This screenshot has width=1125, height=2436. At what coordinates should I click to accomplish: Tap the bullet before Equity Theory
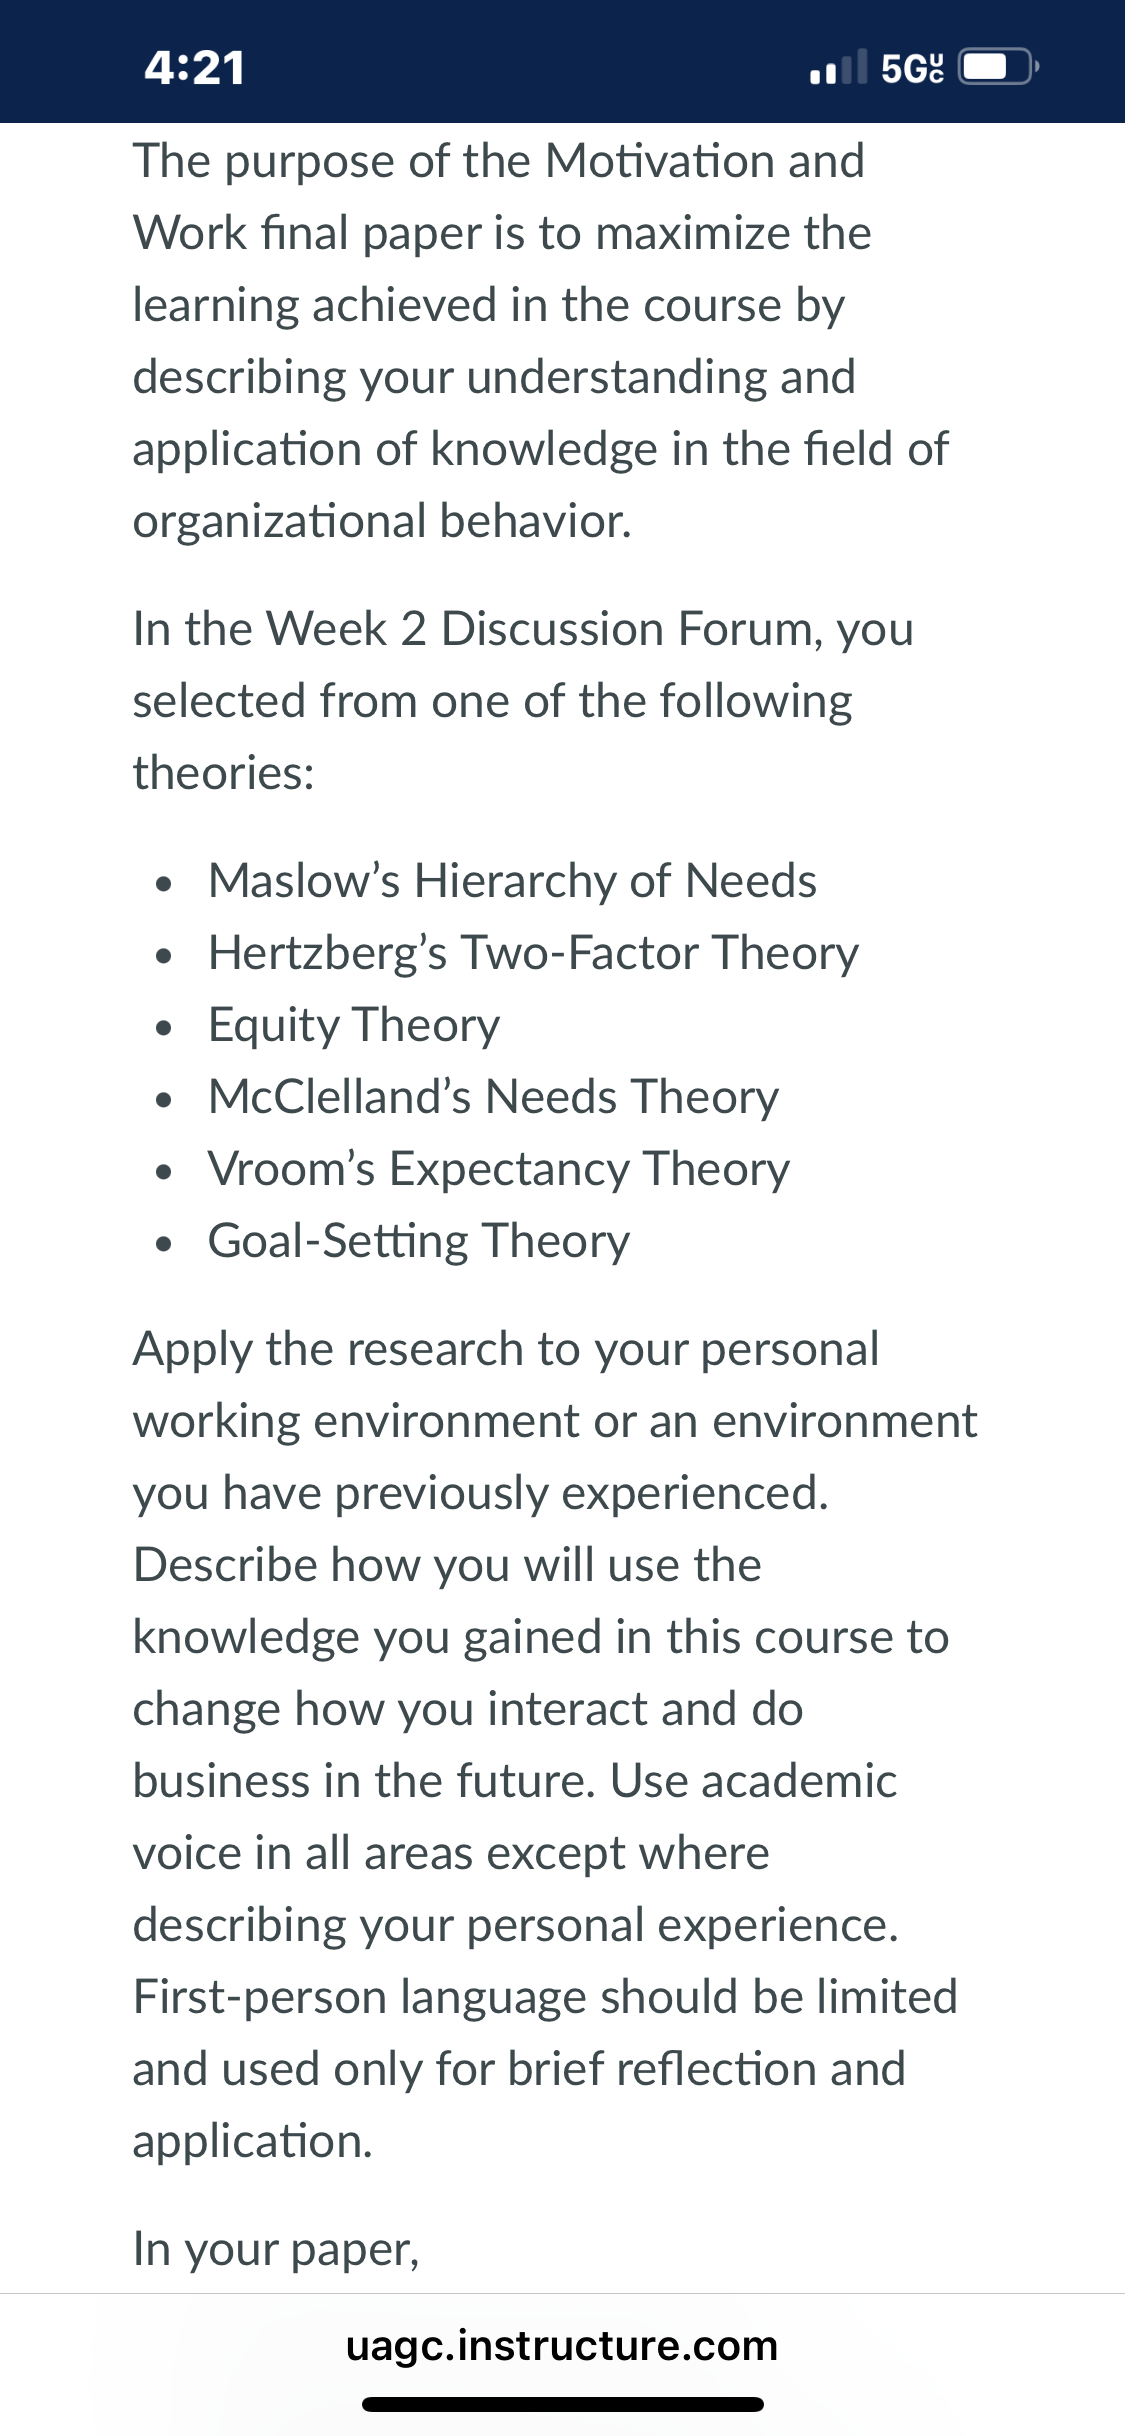click(164, 1028)
